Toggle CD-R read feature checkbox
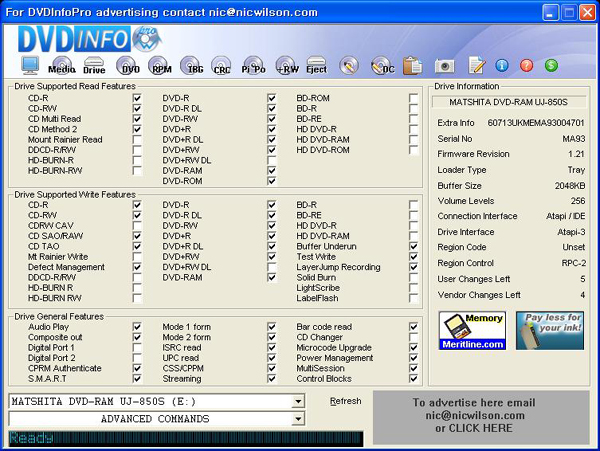The width and height of the screenshot is (600, 451). tap(137, 98)
